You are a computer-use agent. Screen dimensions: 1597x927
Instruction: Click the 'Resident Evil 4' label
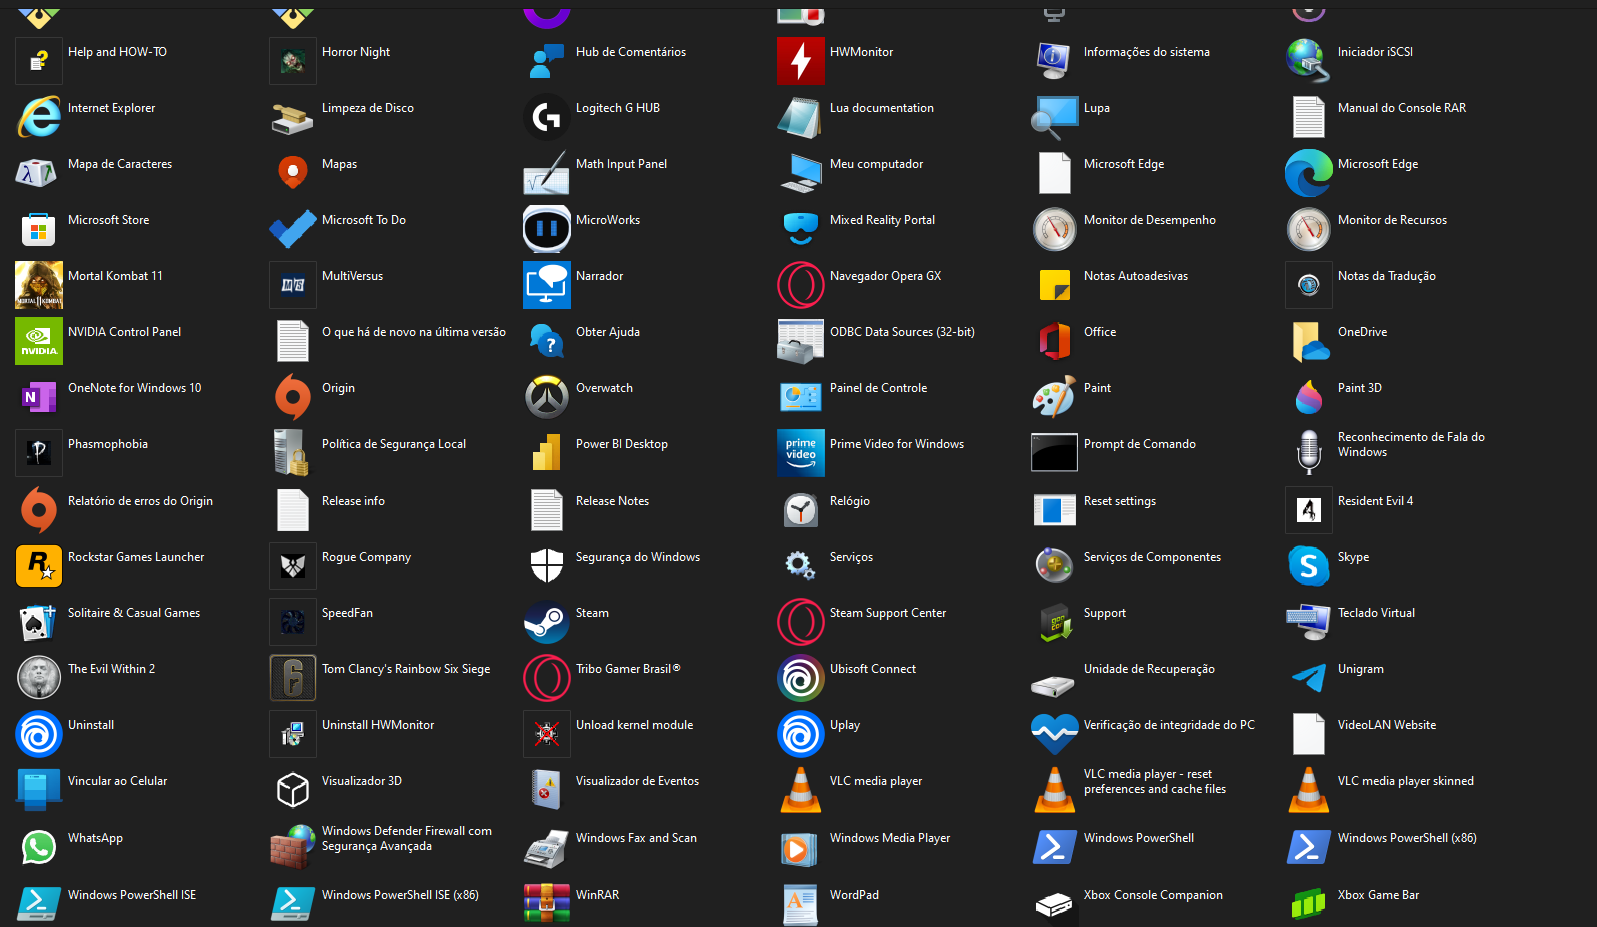(1375, 501)
